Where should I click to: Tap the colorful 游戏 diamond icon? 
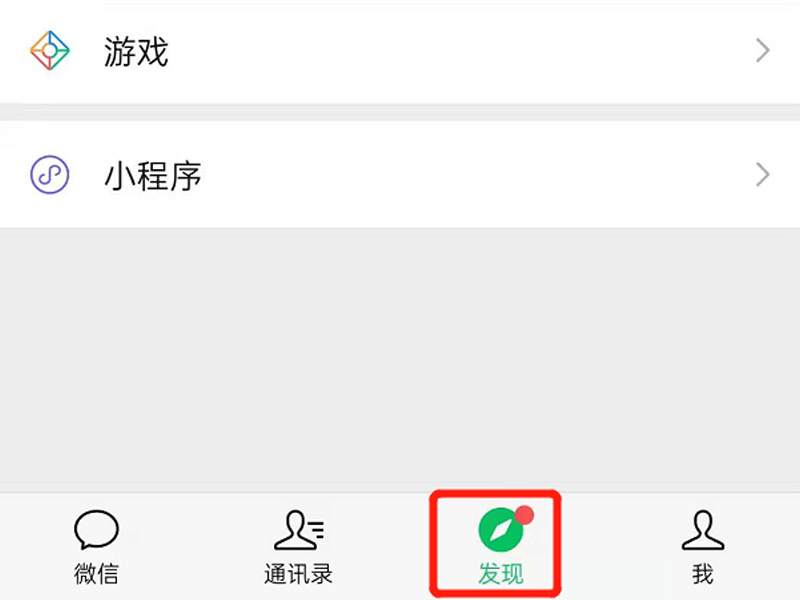click(x=49, y=51)
